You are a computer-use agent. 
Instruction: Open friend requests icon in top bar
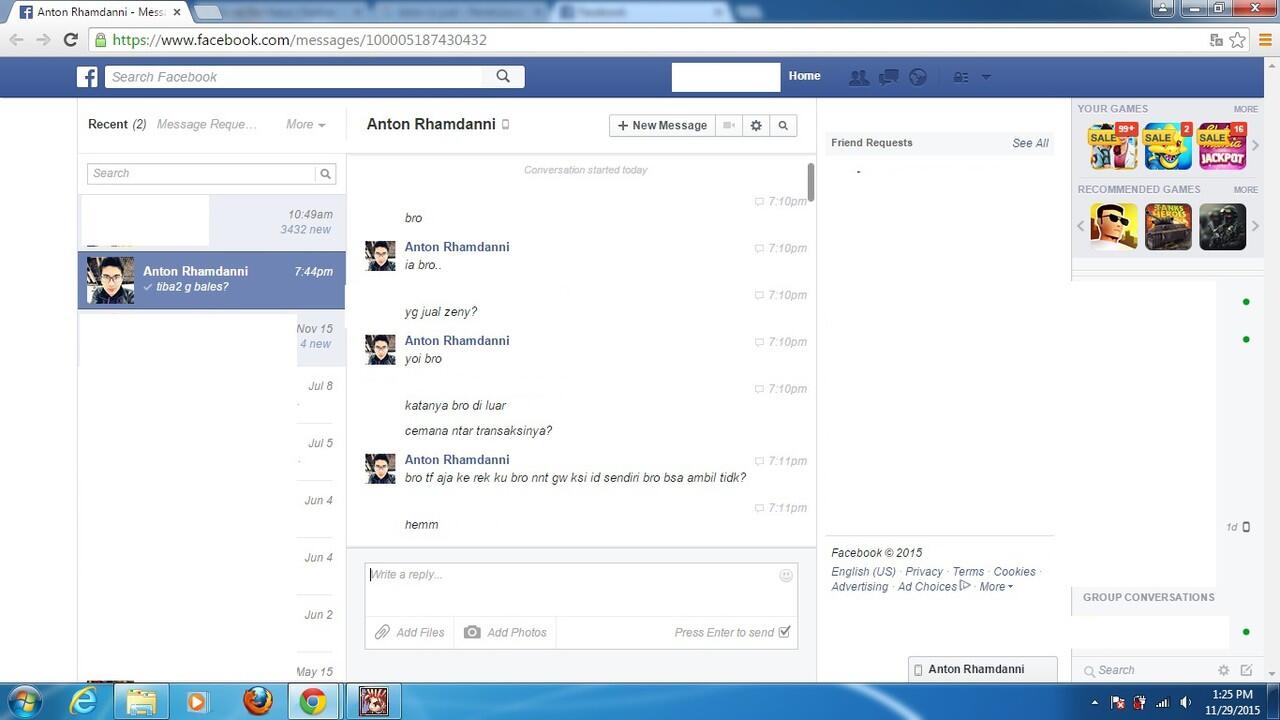coord(858,77)
